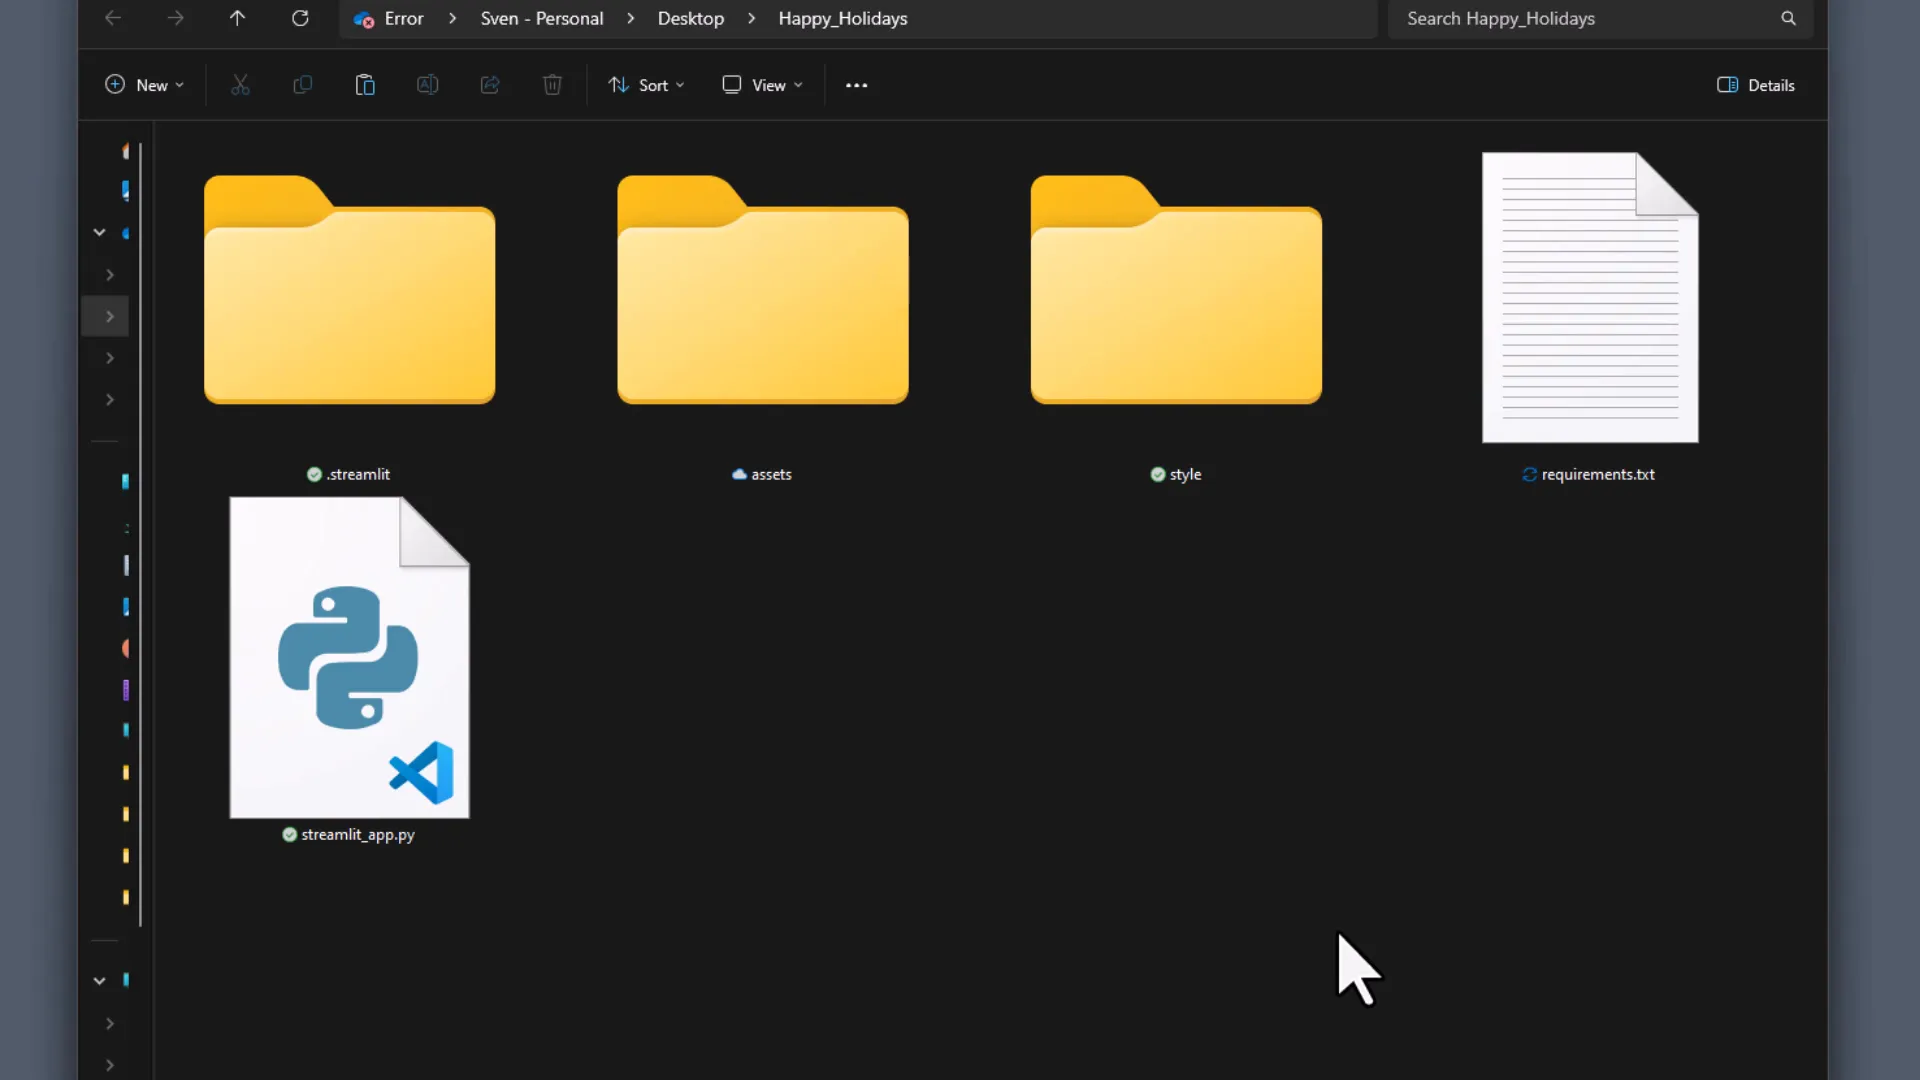Open the New dropdown

(143, 84)
